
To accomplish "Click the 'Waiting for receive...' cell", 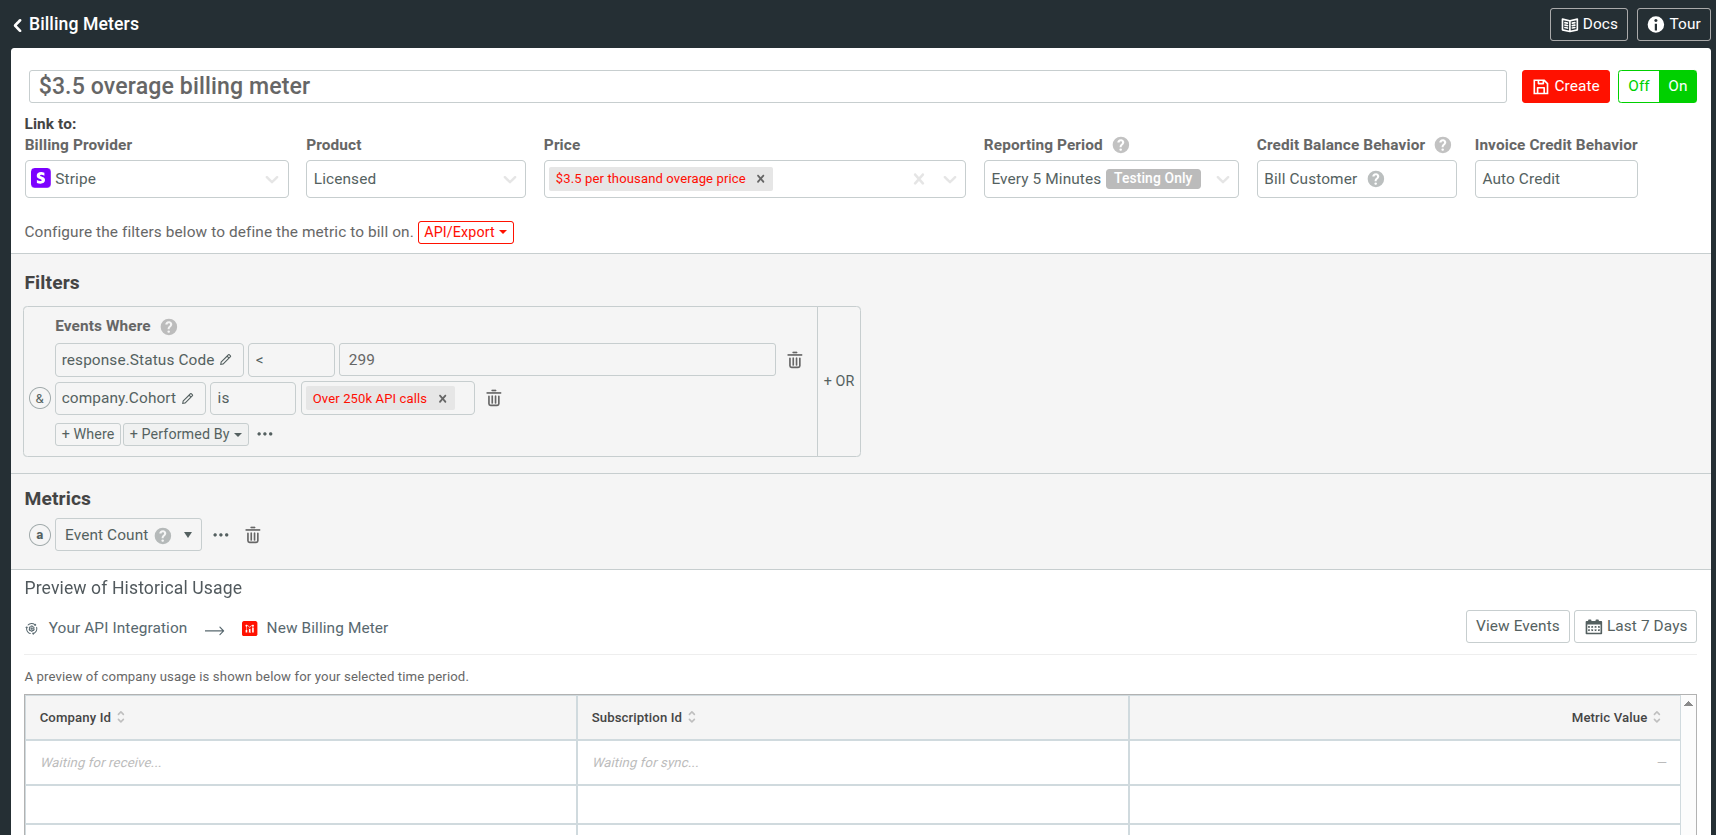I will 301,763.
